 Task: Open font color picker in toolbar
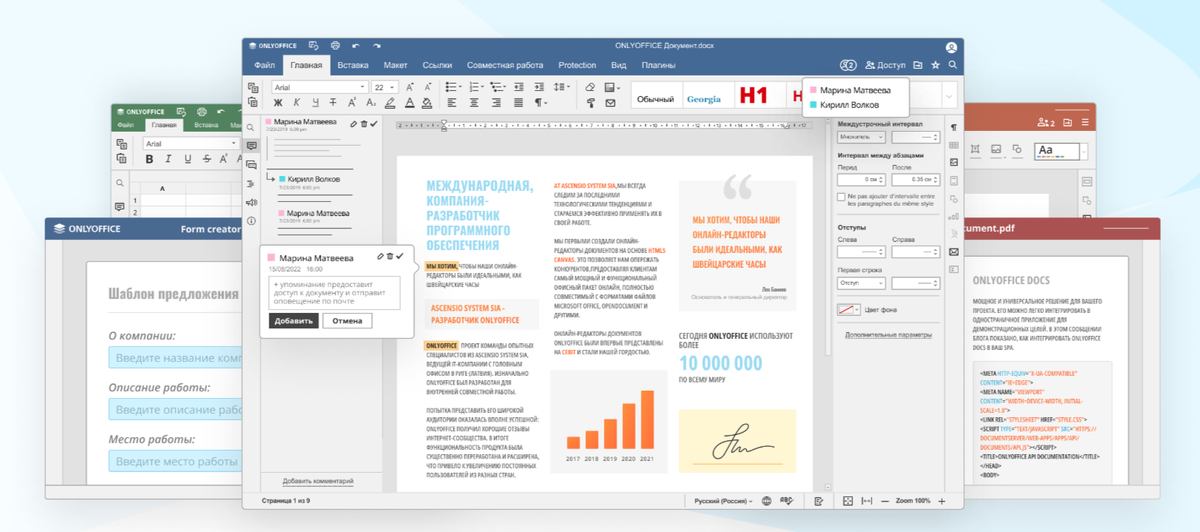[410, 102]
